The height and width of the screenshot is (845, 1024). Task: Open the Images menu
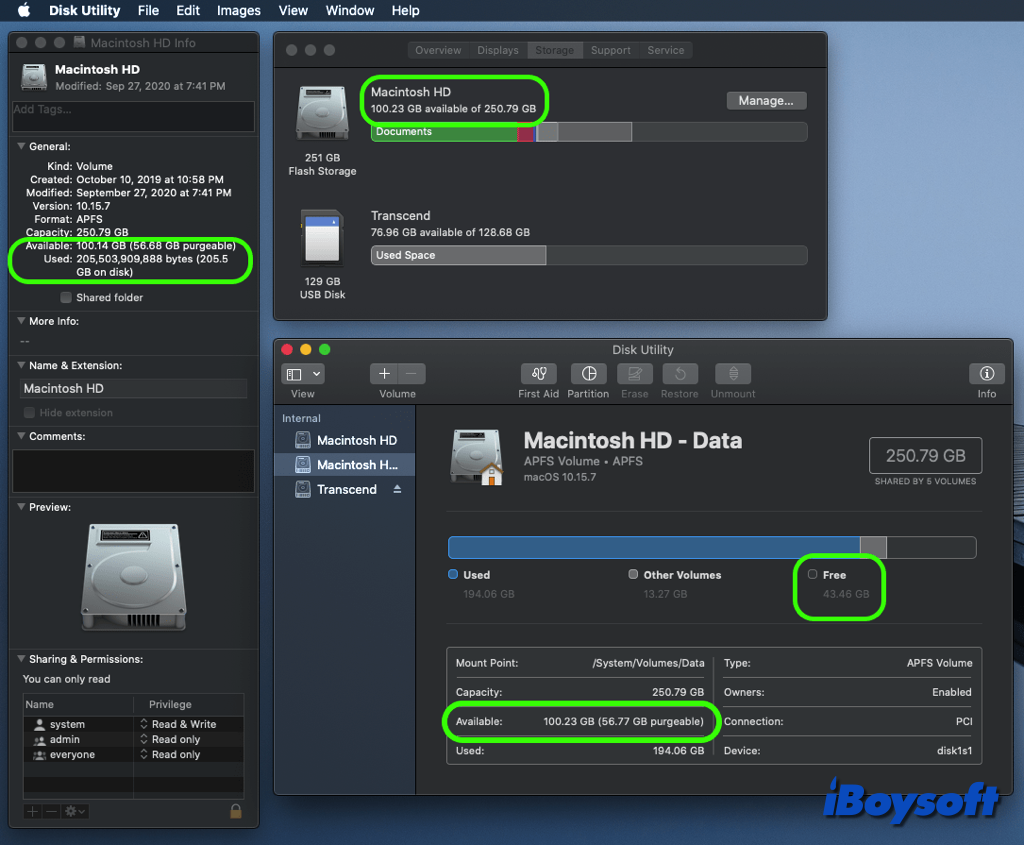click(x=238, y=11)
